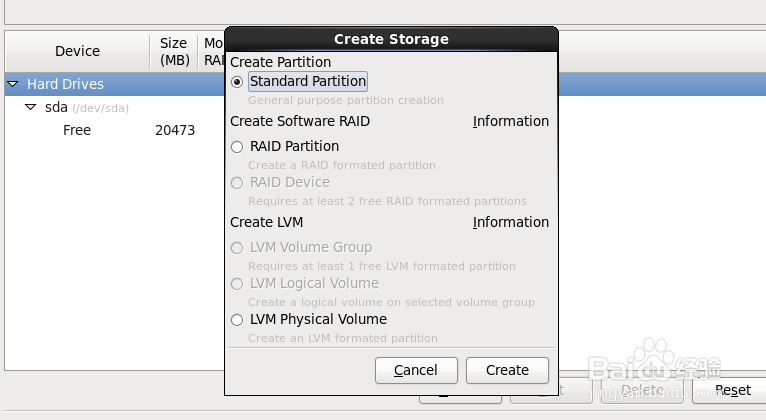Choose the LVM Physical Volume option
Image resolution: width=766 pixels, height=420 pixels.
tap(237, 320)
